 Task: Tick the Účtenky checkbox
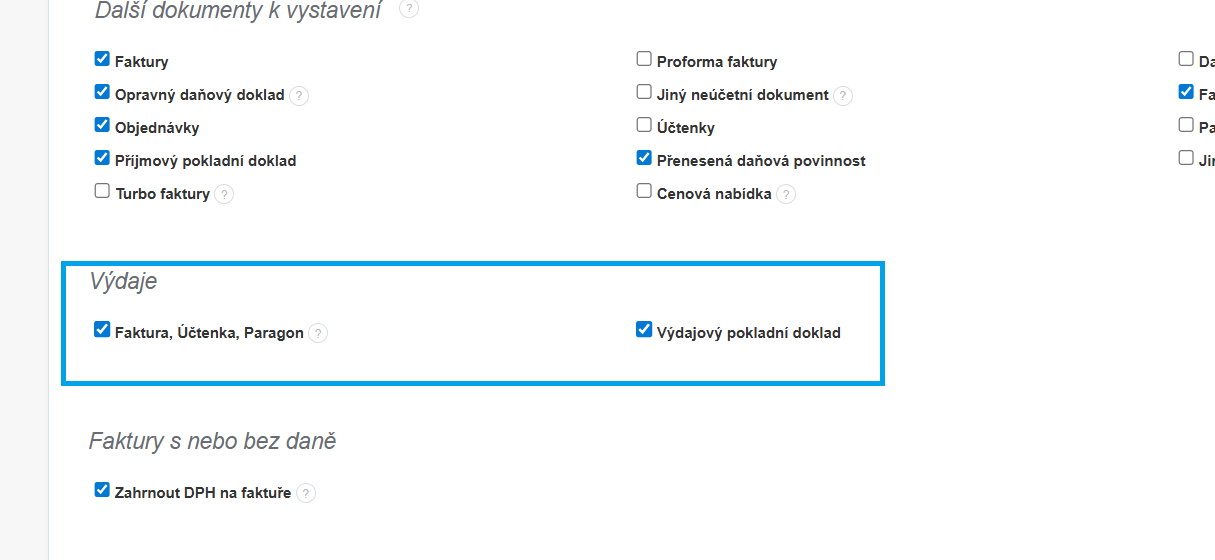coord(644,125)
